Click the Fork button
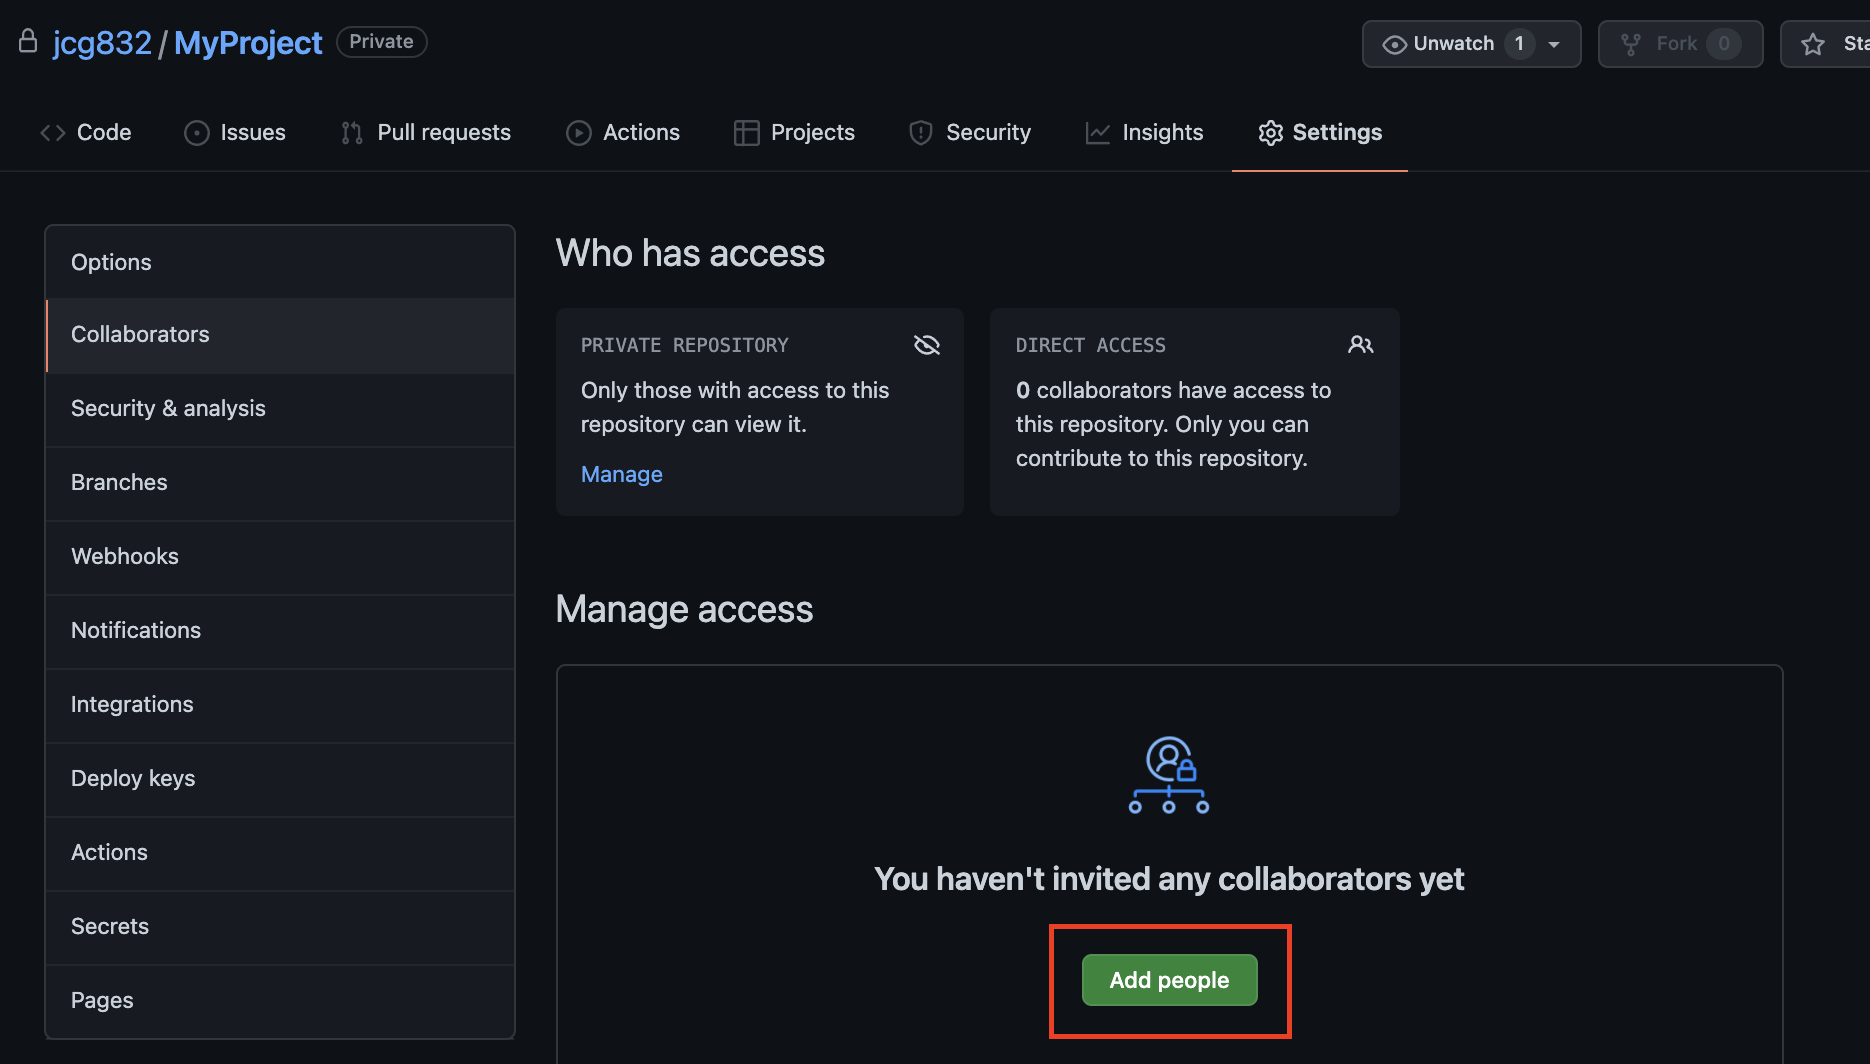Image resolution: width=1870 pixels, height=1064 pixels. pyautogui.click(x=1680, y=44)
